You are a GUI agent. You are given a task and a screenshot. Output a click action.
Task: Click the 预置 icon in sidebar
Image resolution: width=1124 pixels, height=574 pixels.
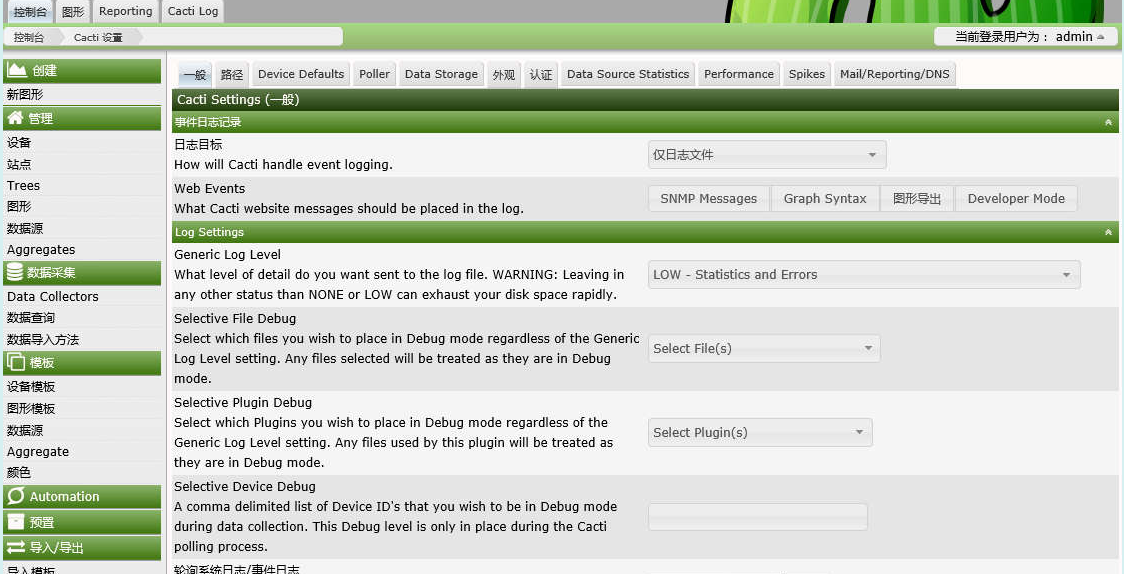[x=16, y=522]
